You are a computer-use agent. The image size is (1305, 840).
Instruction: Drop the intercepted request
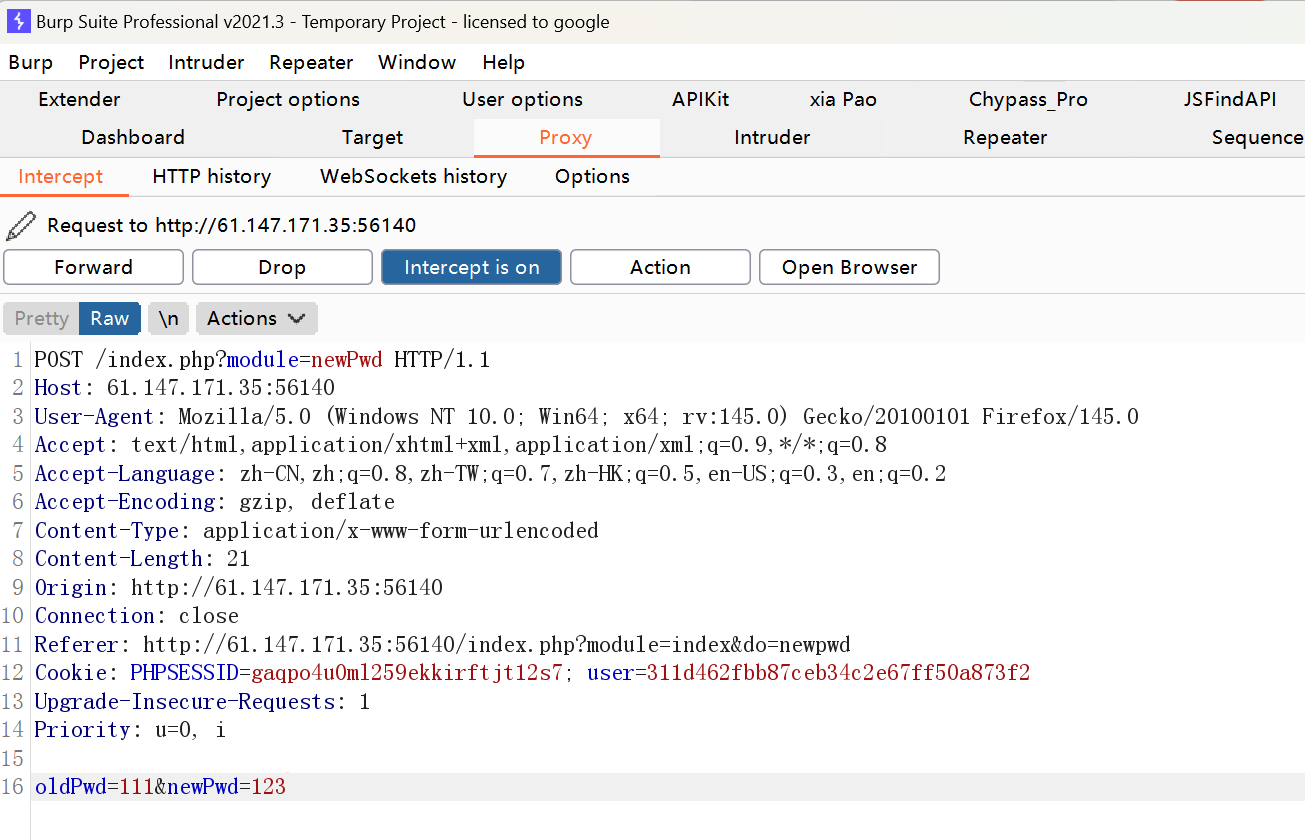pos(282,267)
